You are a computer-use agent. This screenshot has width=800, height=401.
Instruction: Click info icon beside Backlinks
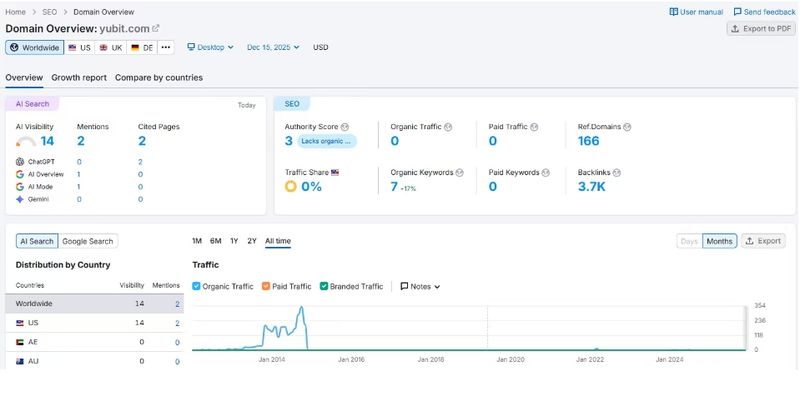[x=616, y=173]
